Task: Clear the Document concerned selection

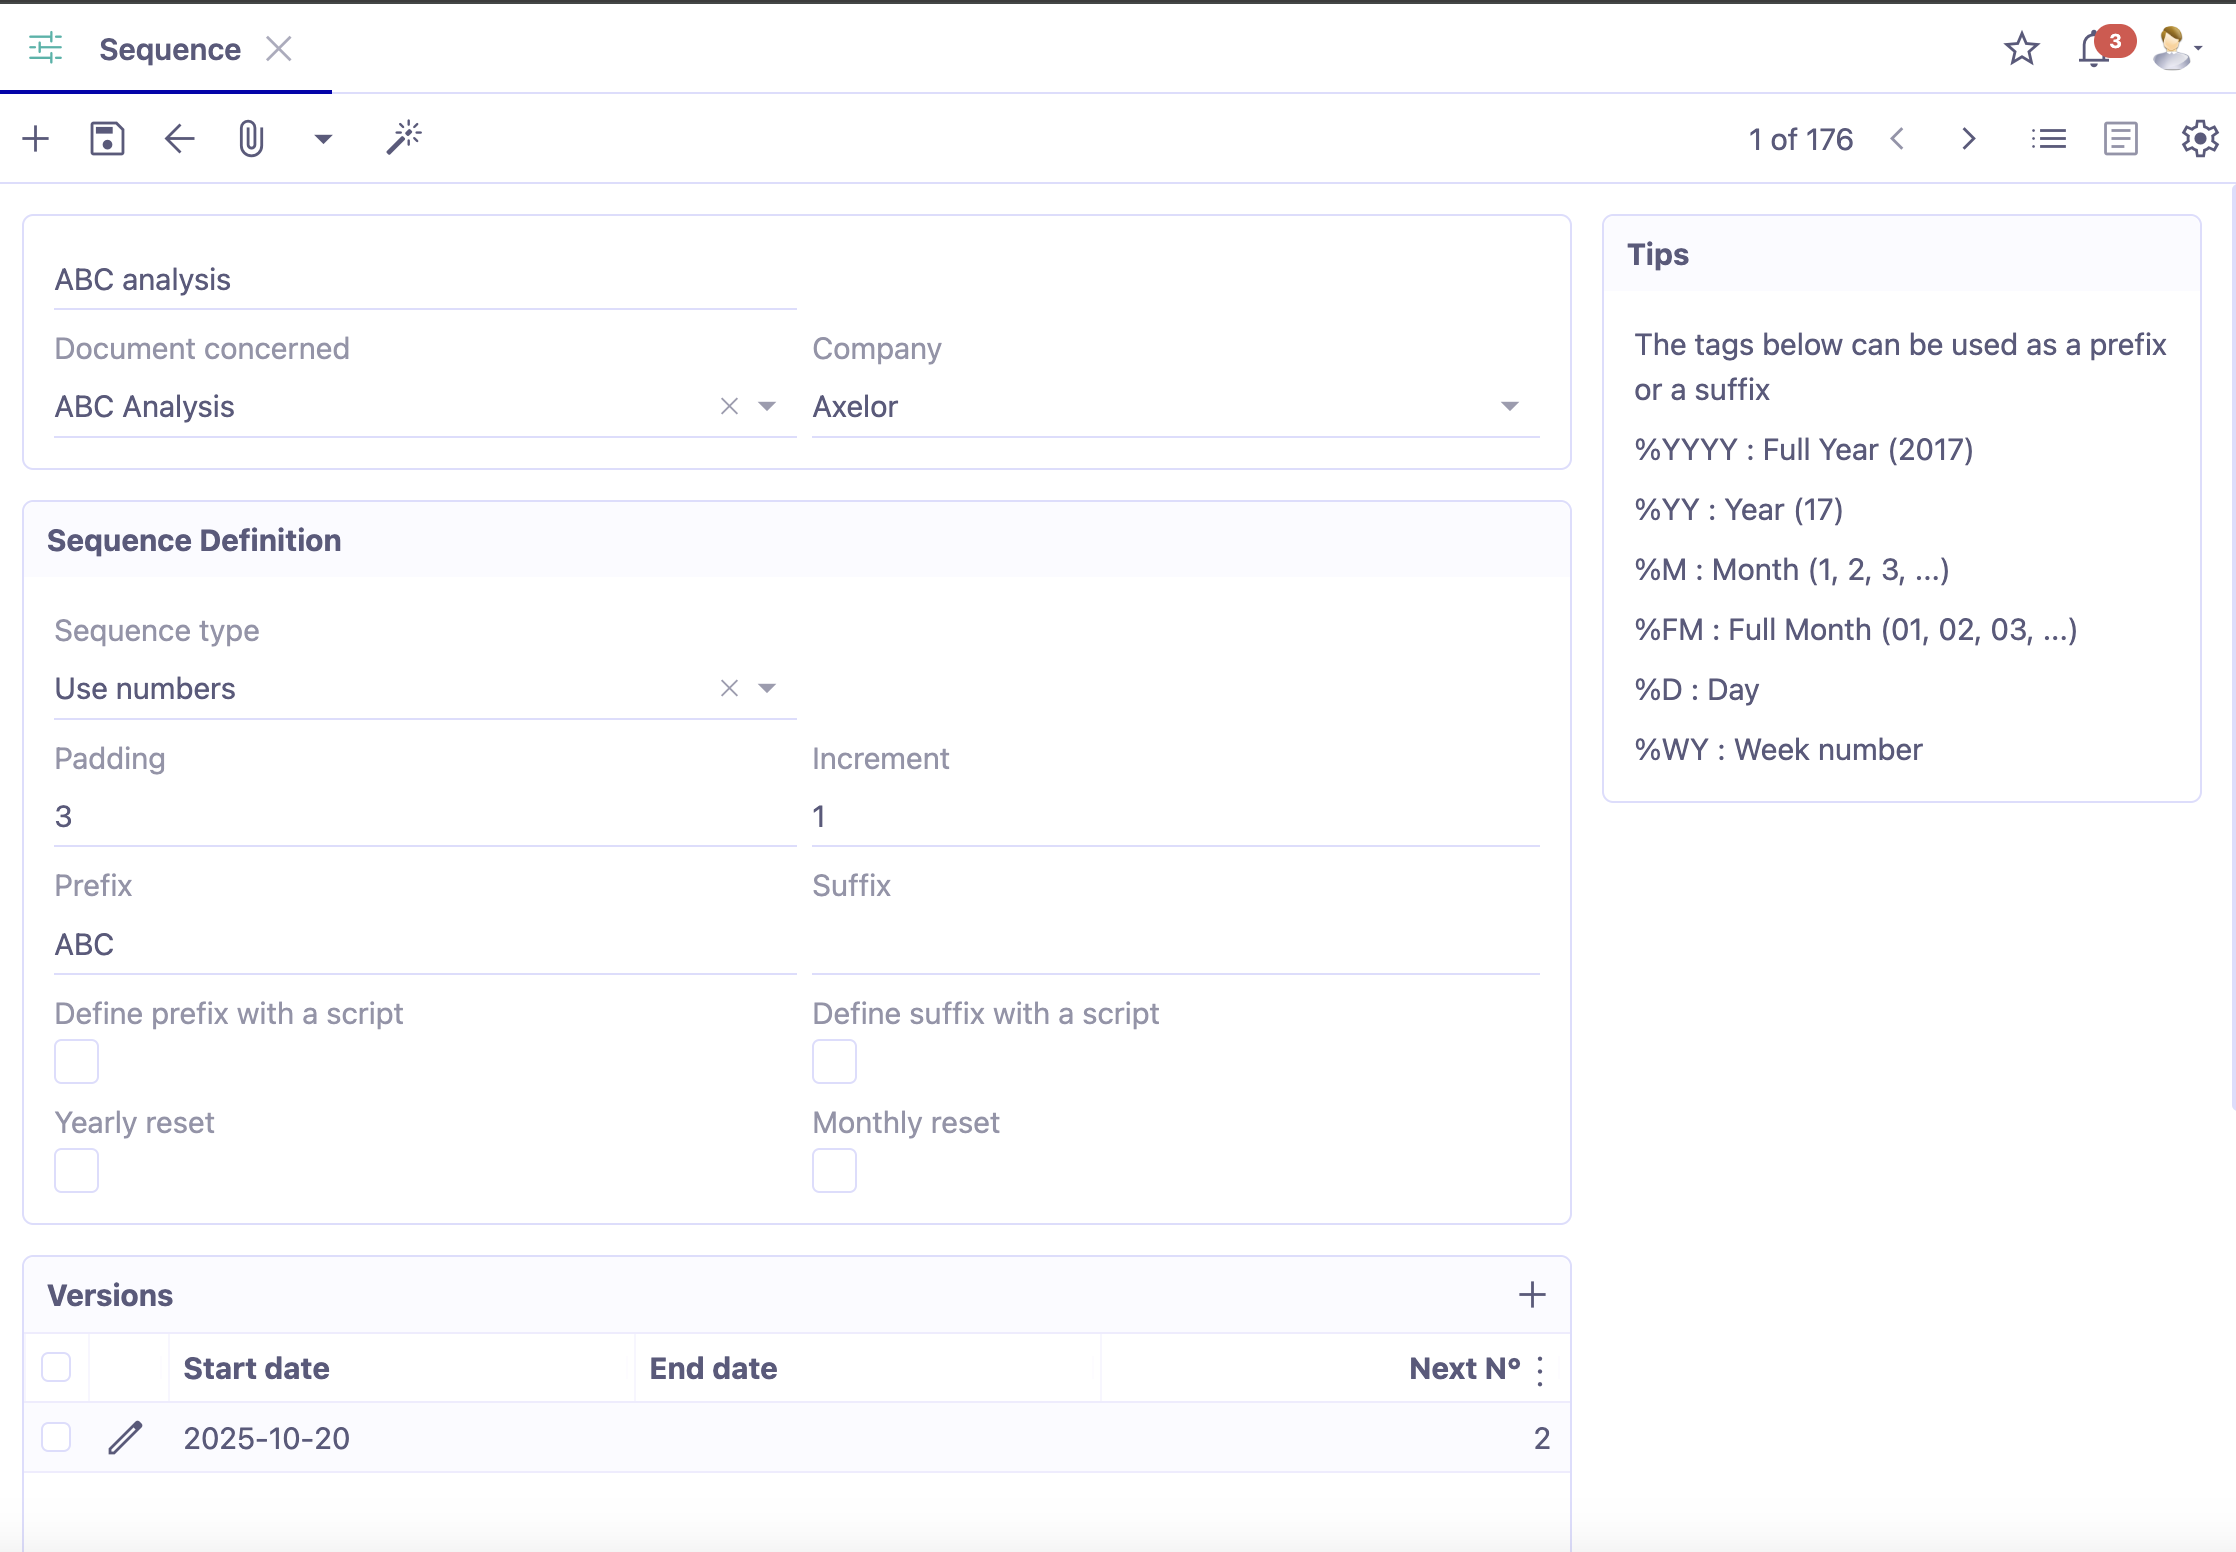Action: point(729,406)
